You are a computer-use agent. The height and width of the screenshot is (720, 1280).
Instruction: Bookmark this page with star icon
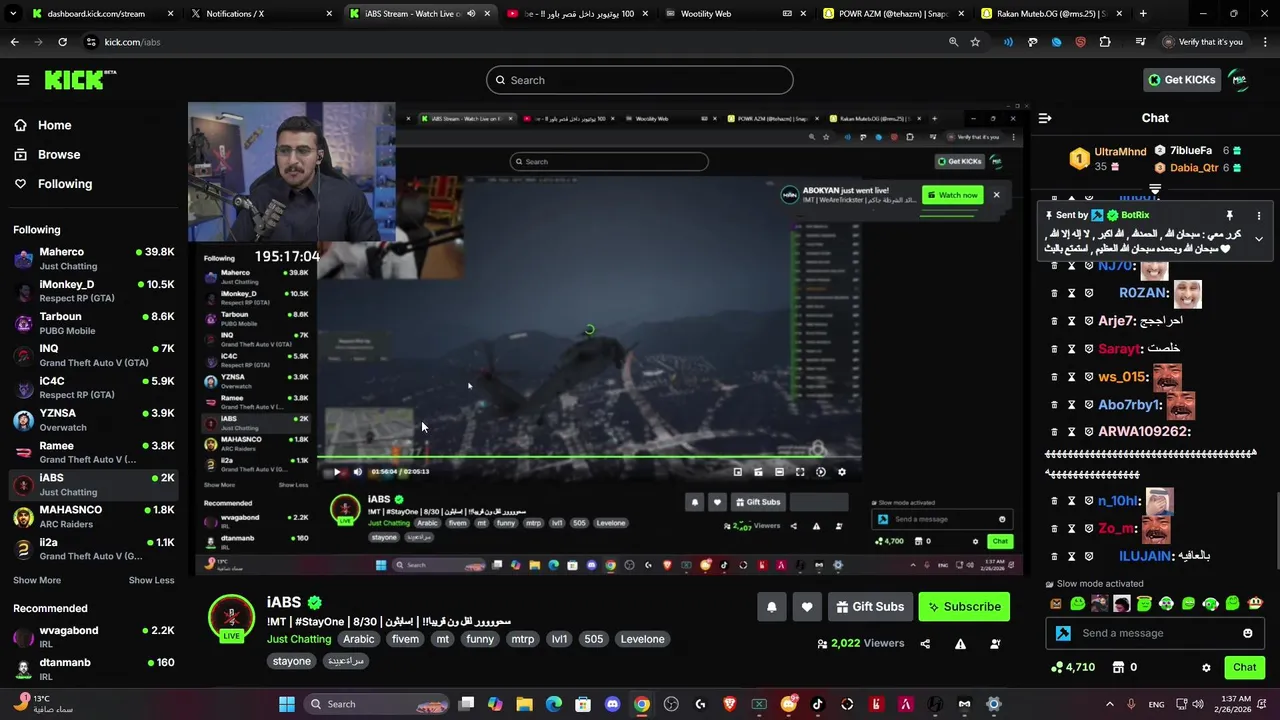(975, 42)
